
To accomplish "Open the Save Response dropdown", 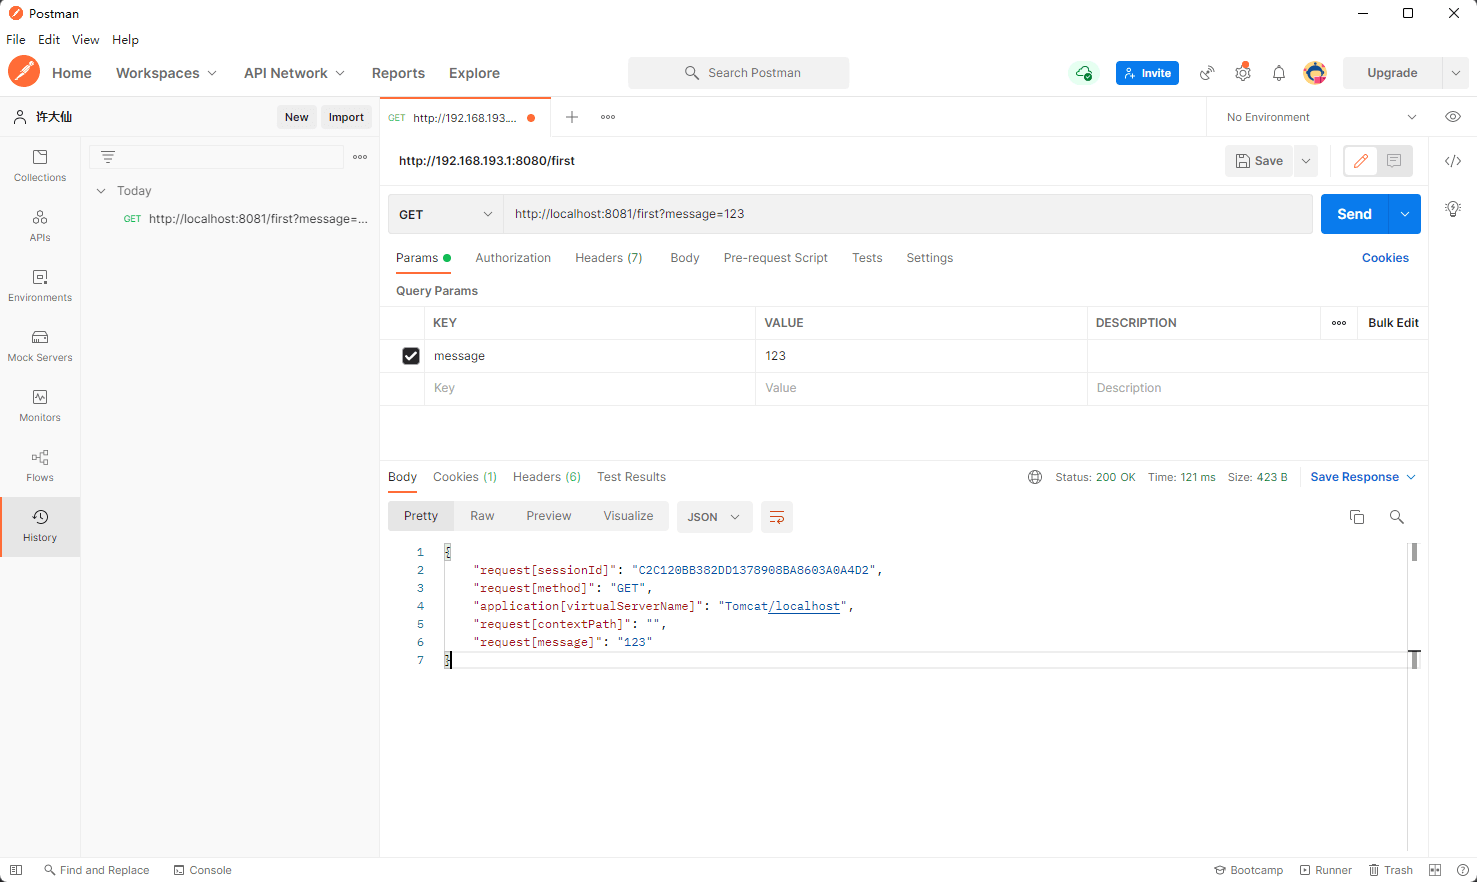I will pyautogui.click(x=1363, y=477).
